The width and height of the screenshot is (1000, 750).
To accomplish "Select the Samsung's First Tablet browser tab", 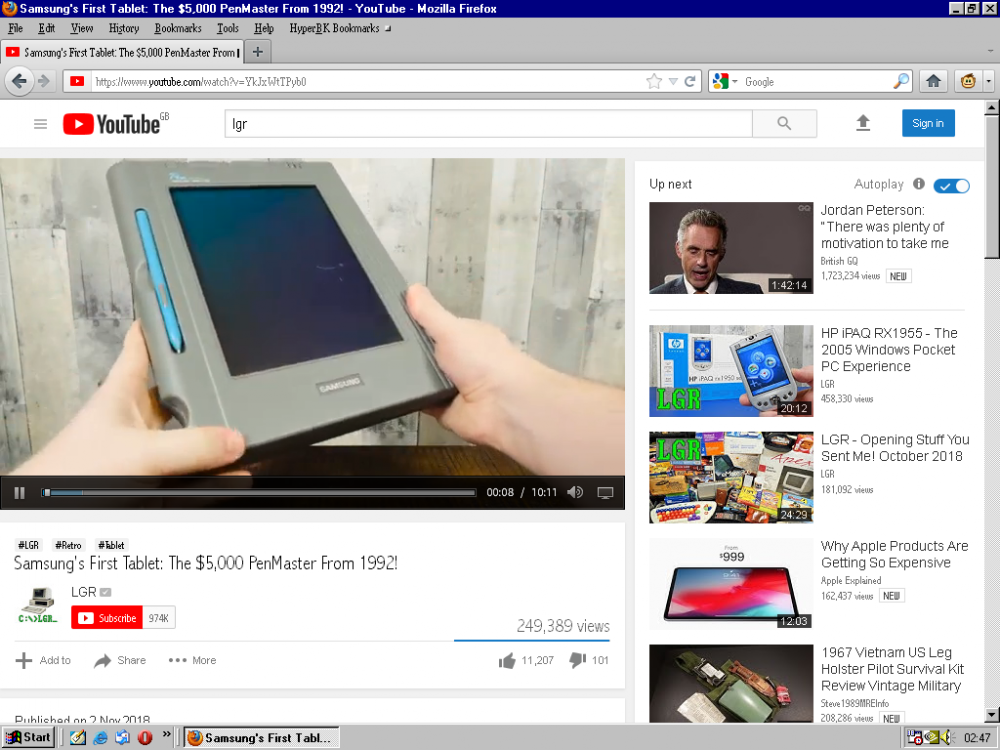I will pos(123,52).
